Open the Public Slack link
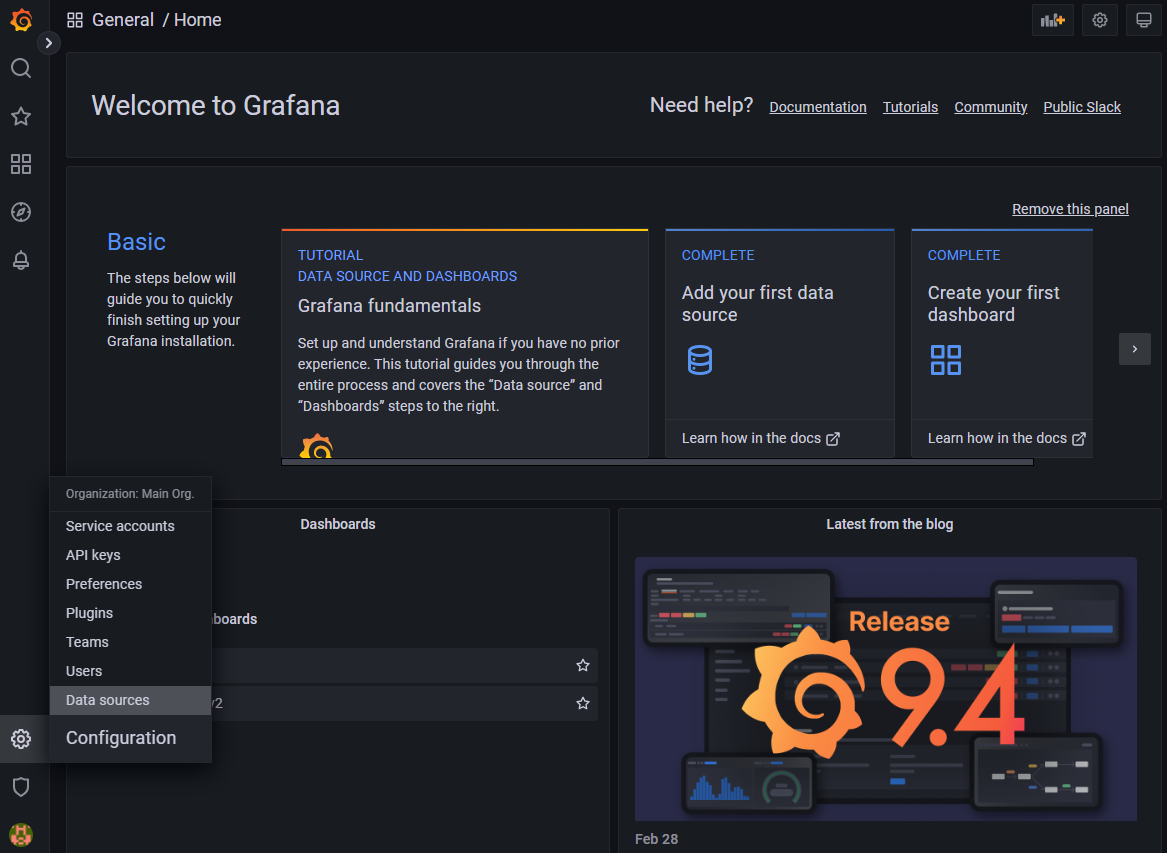The image size is (1167, 853). (1081, 107)
